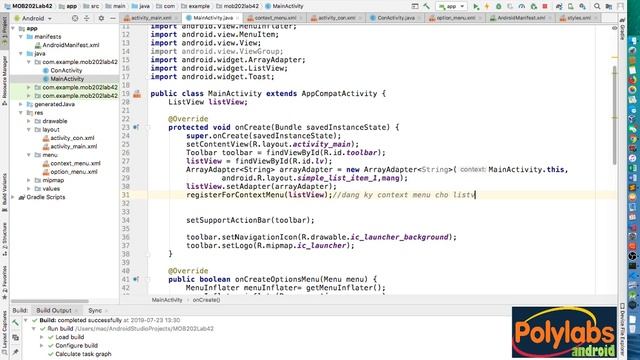Click Collapse All icon in Project panel
The height and width of the screenshot is (360, 640).
pos(87,18)
